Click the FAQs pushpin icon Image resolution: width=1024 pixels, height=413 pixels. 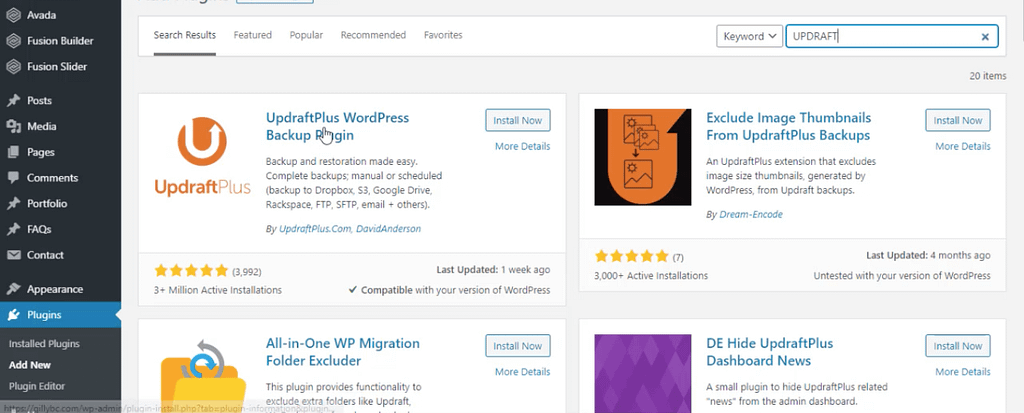13,229
